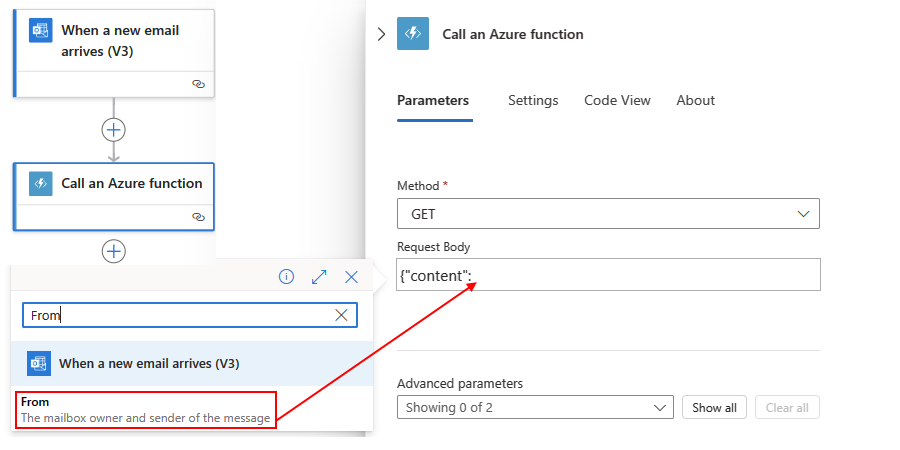900x450 pixels.
Task: Open the Method dropdown showing GET
Action: (608, 214)
